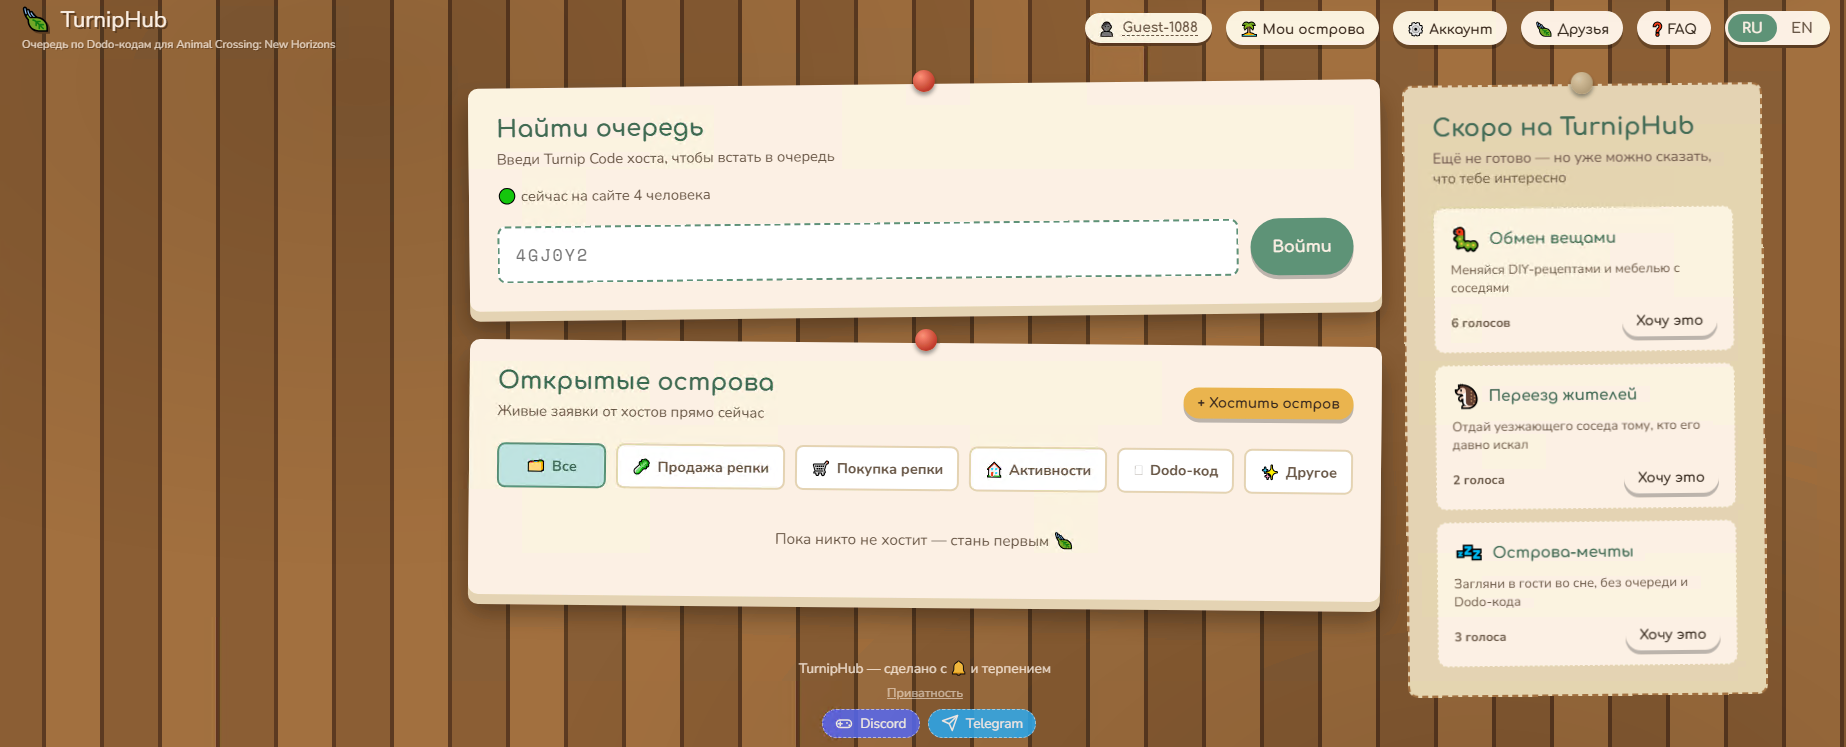The width and height of the screenshot is (1846, 747).
Task: Click the hedgehog icon by Переезд жителей
Action: 1466,396
